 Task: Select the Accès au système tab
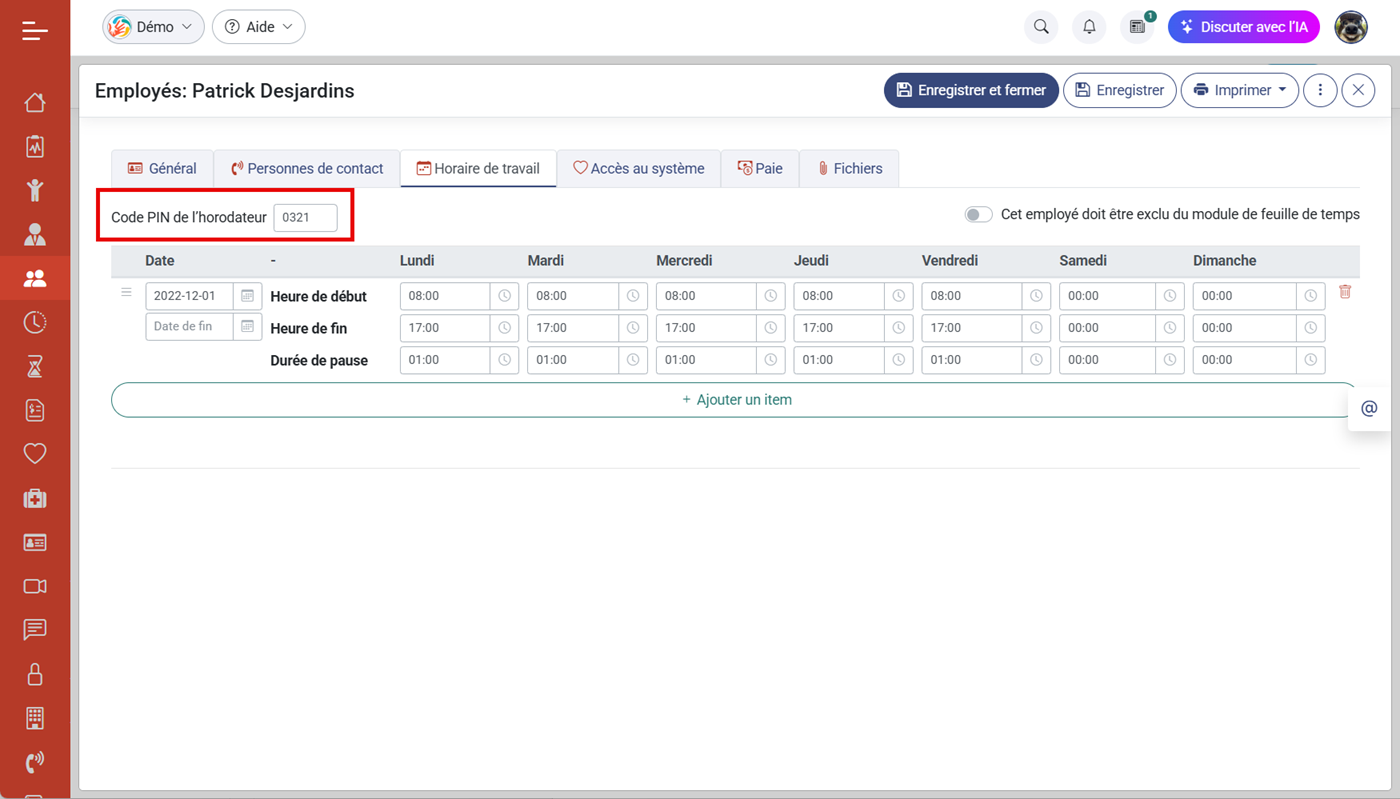[x=638, y=168]
